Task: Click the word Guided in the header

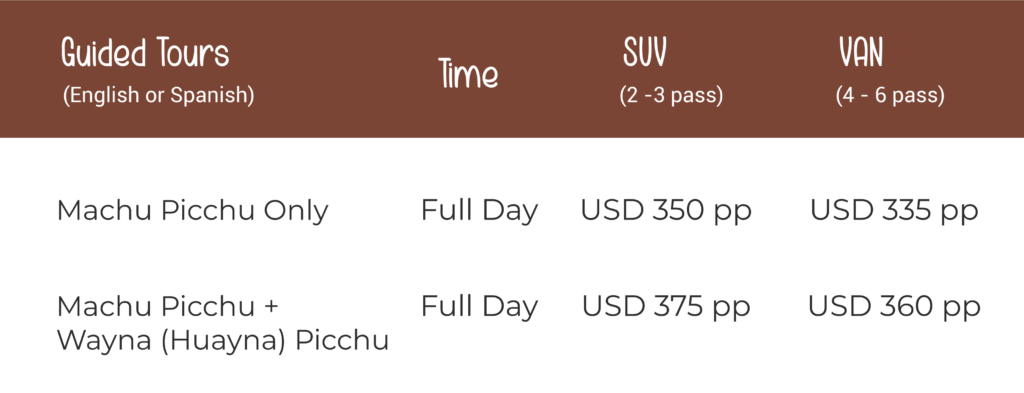Action: coord(104,52)
